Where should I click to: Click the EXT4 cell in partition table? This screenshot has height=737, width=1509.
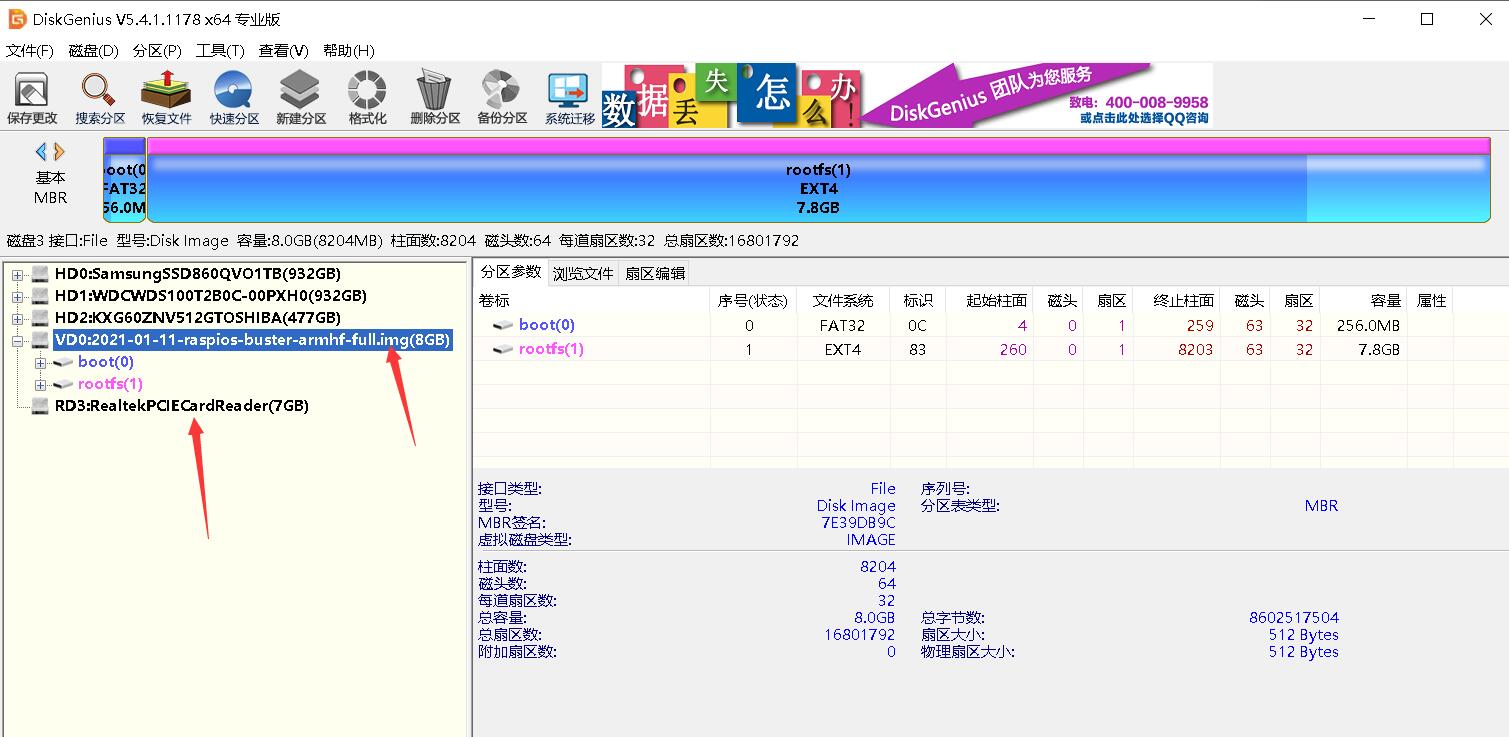coord(842,349)
